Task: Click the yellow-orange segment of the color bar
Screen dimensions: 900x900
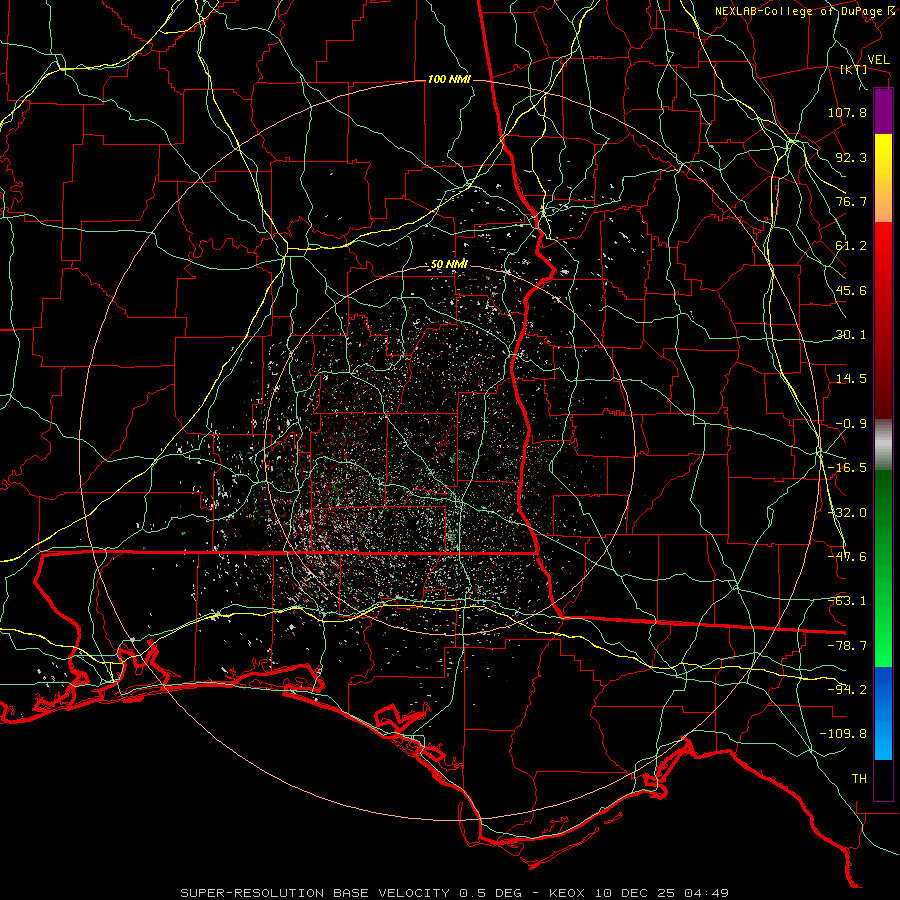Action: tap(883, 178)
